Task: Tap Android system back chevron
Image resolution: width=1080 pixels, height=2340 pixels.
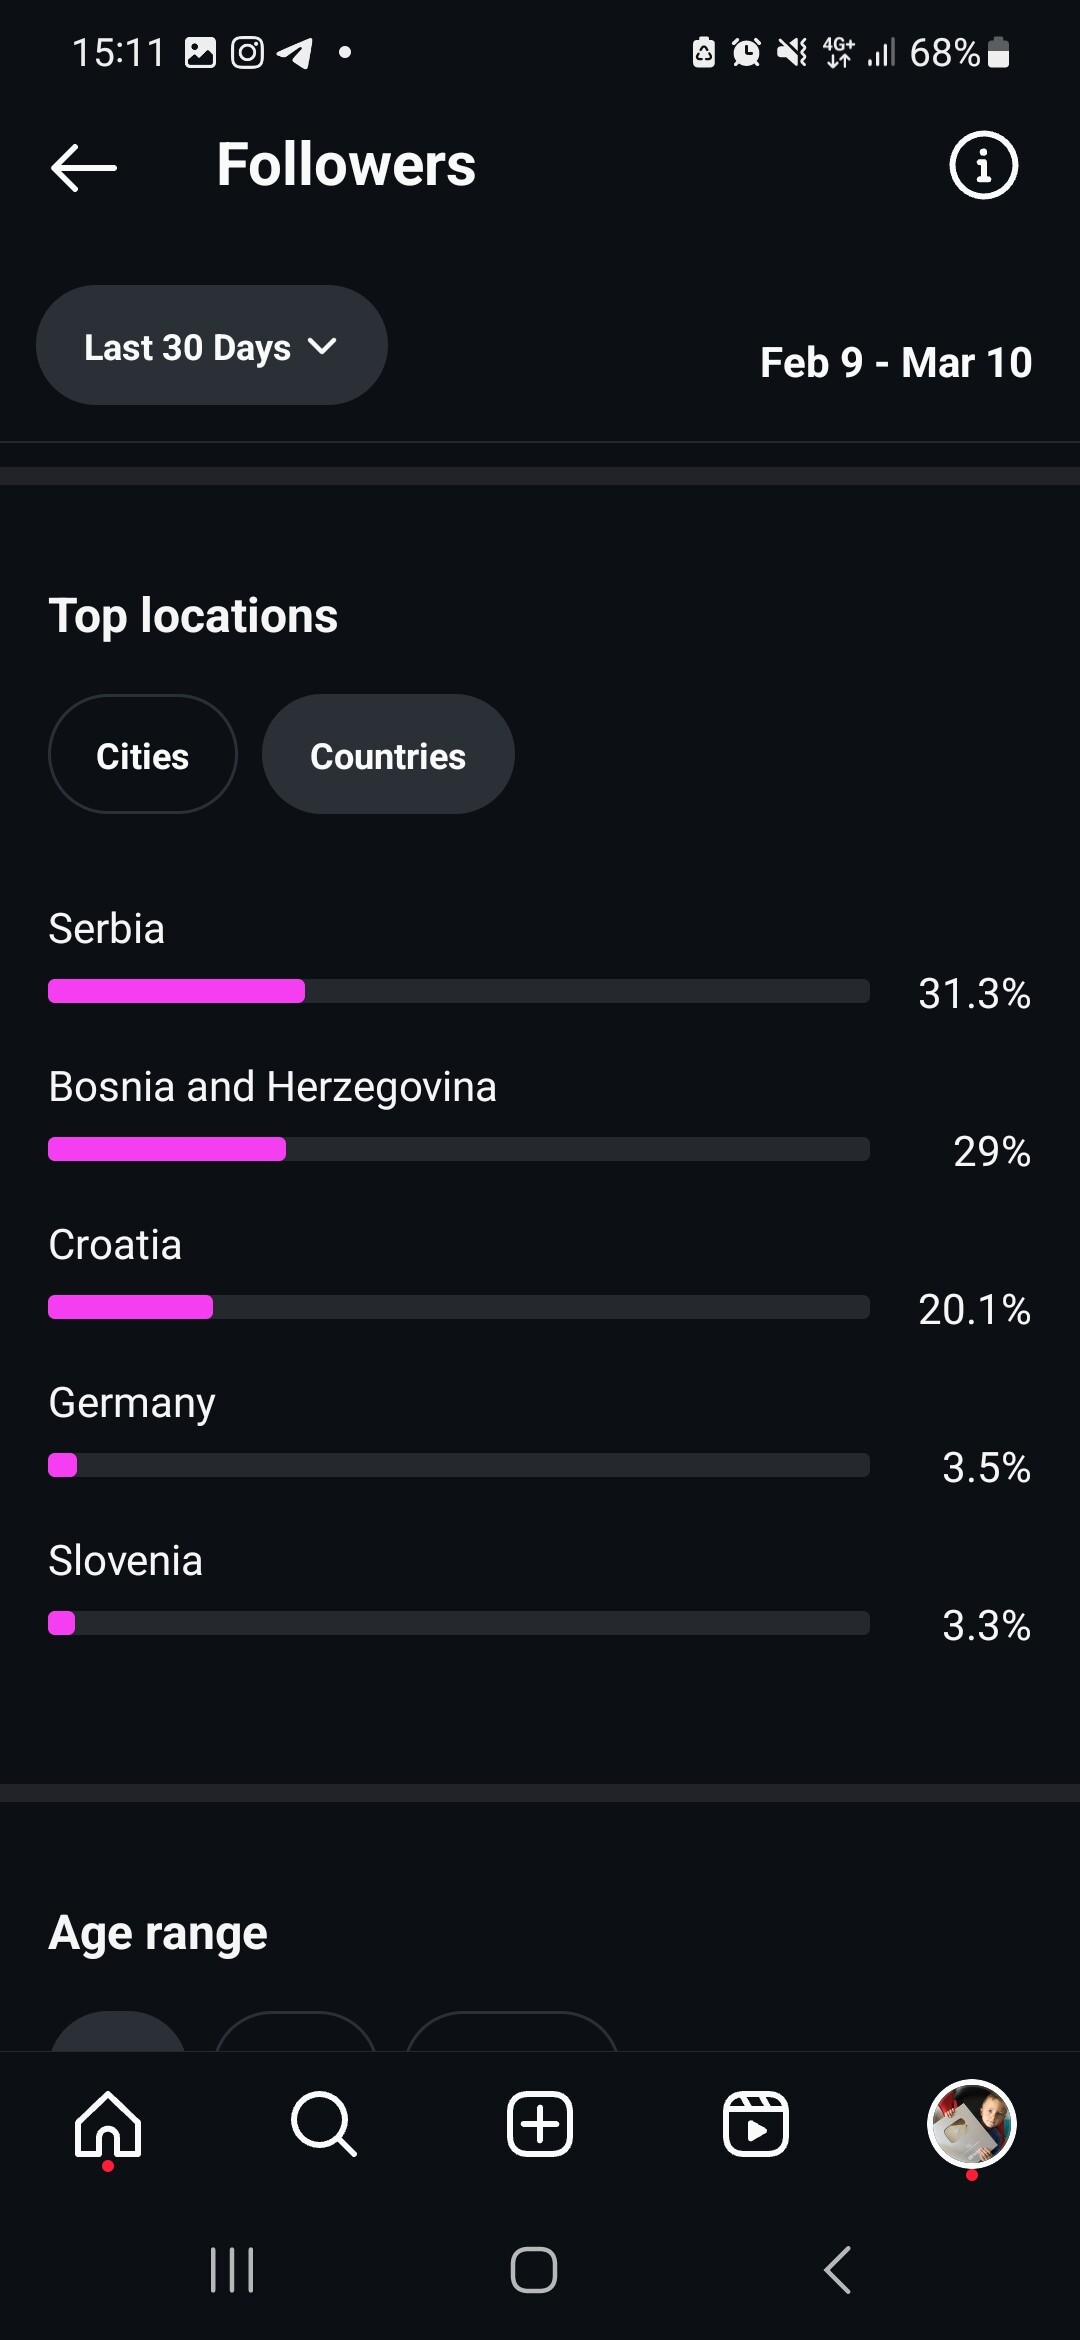Action: coord(838,2270)
